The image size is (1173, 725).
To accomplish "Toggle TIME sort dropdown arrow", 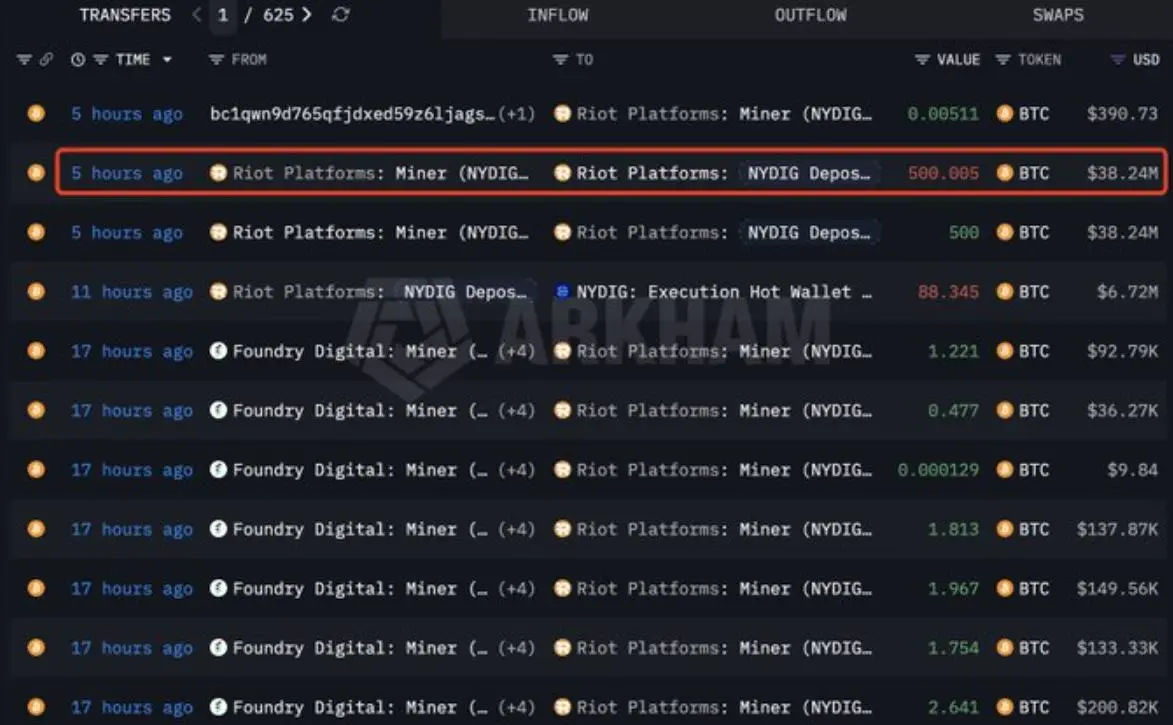I will pyautogui.click(x=167, y=59).
